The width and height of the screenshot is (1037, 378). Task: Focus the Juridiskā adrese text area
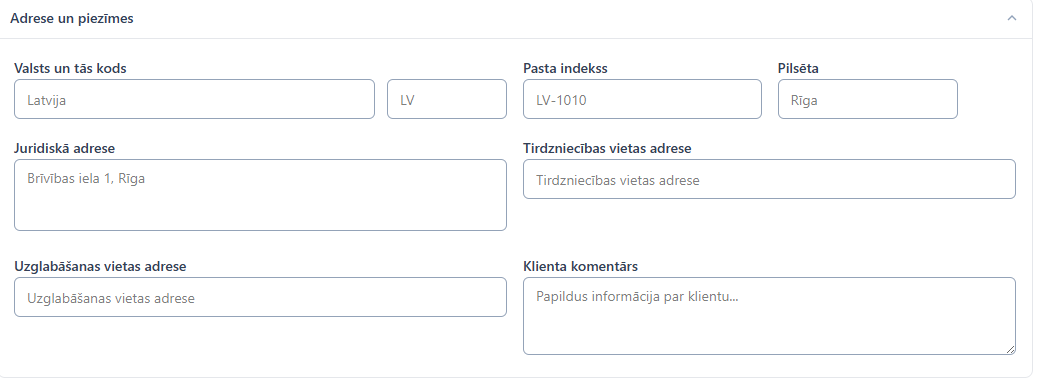click(261, 195)
